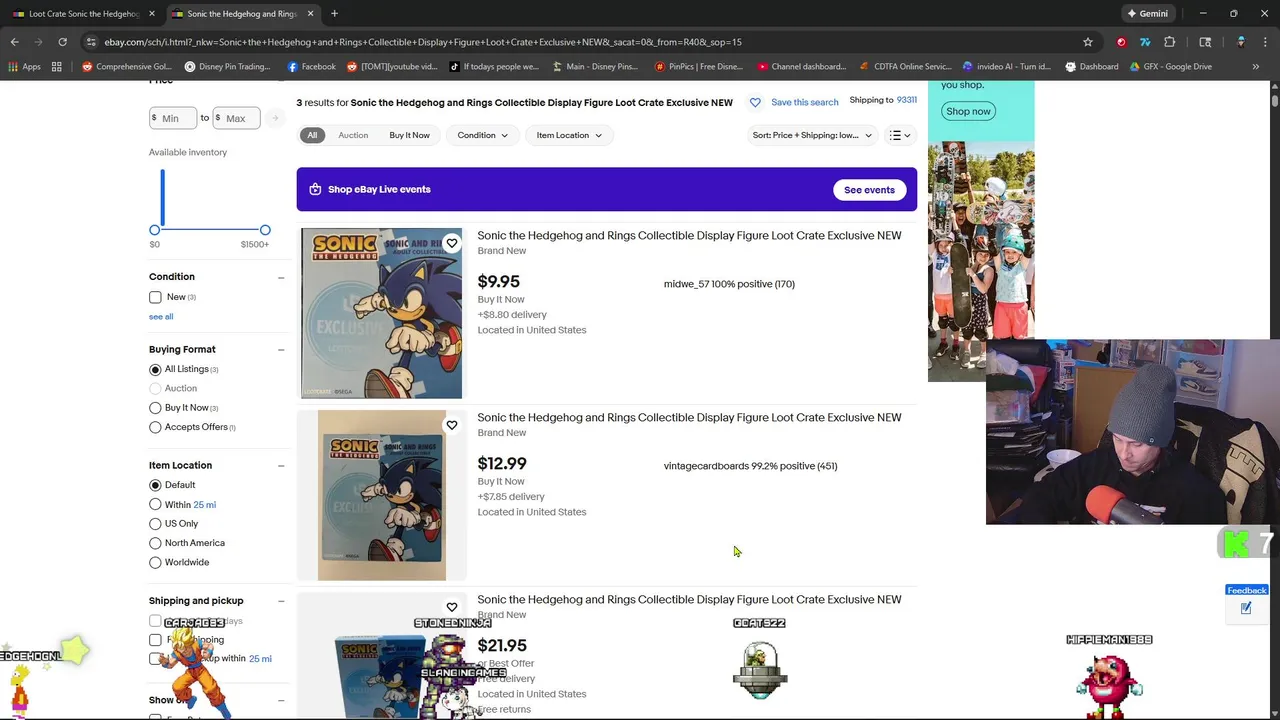Open the Channel dashboard bookmark
The image size is (1280, 720).
pos(801,67)
